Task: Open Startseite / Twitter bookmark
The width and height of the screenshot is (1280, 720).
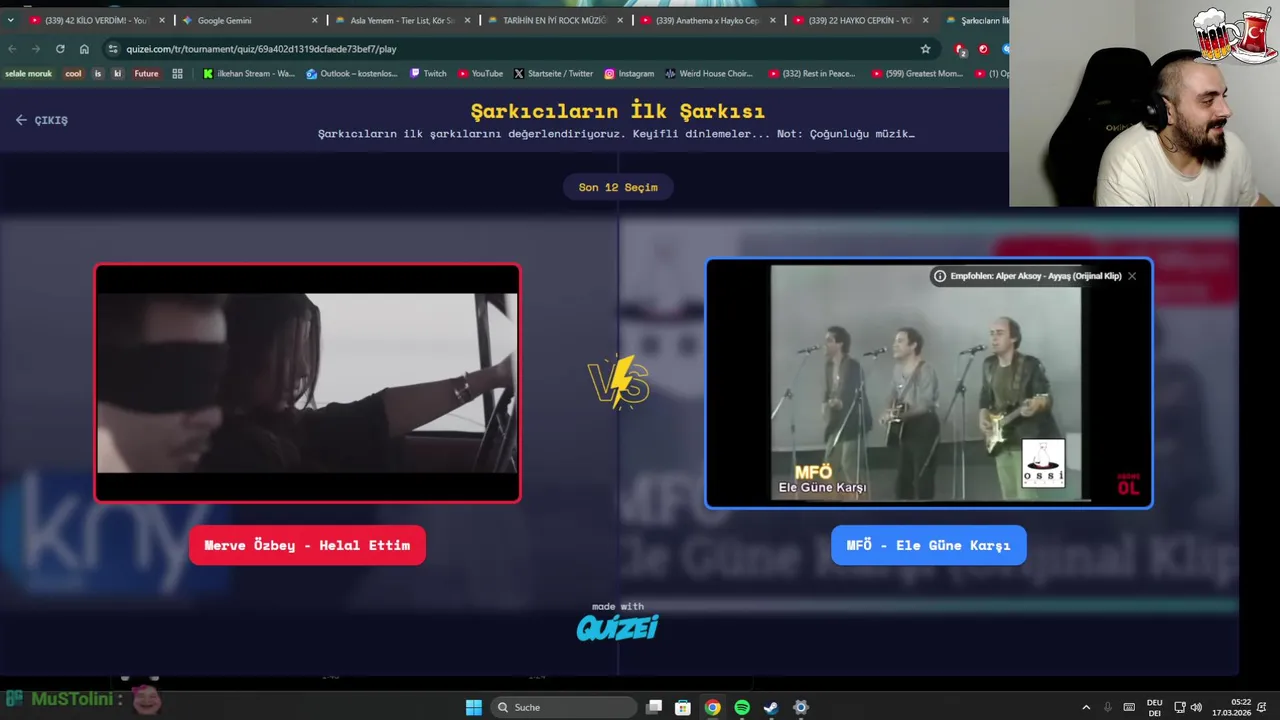Action: (x=553, y=73)
